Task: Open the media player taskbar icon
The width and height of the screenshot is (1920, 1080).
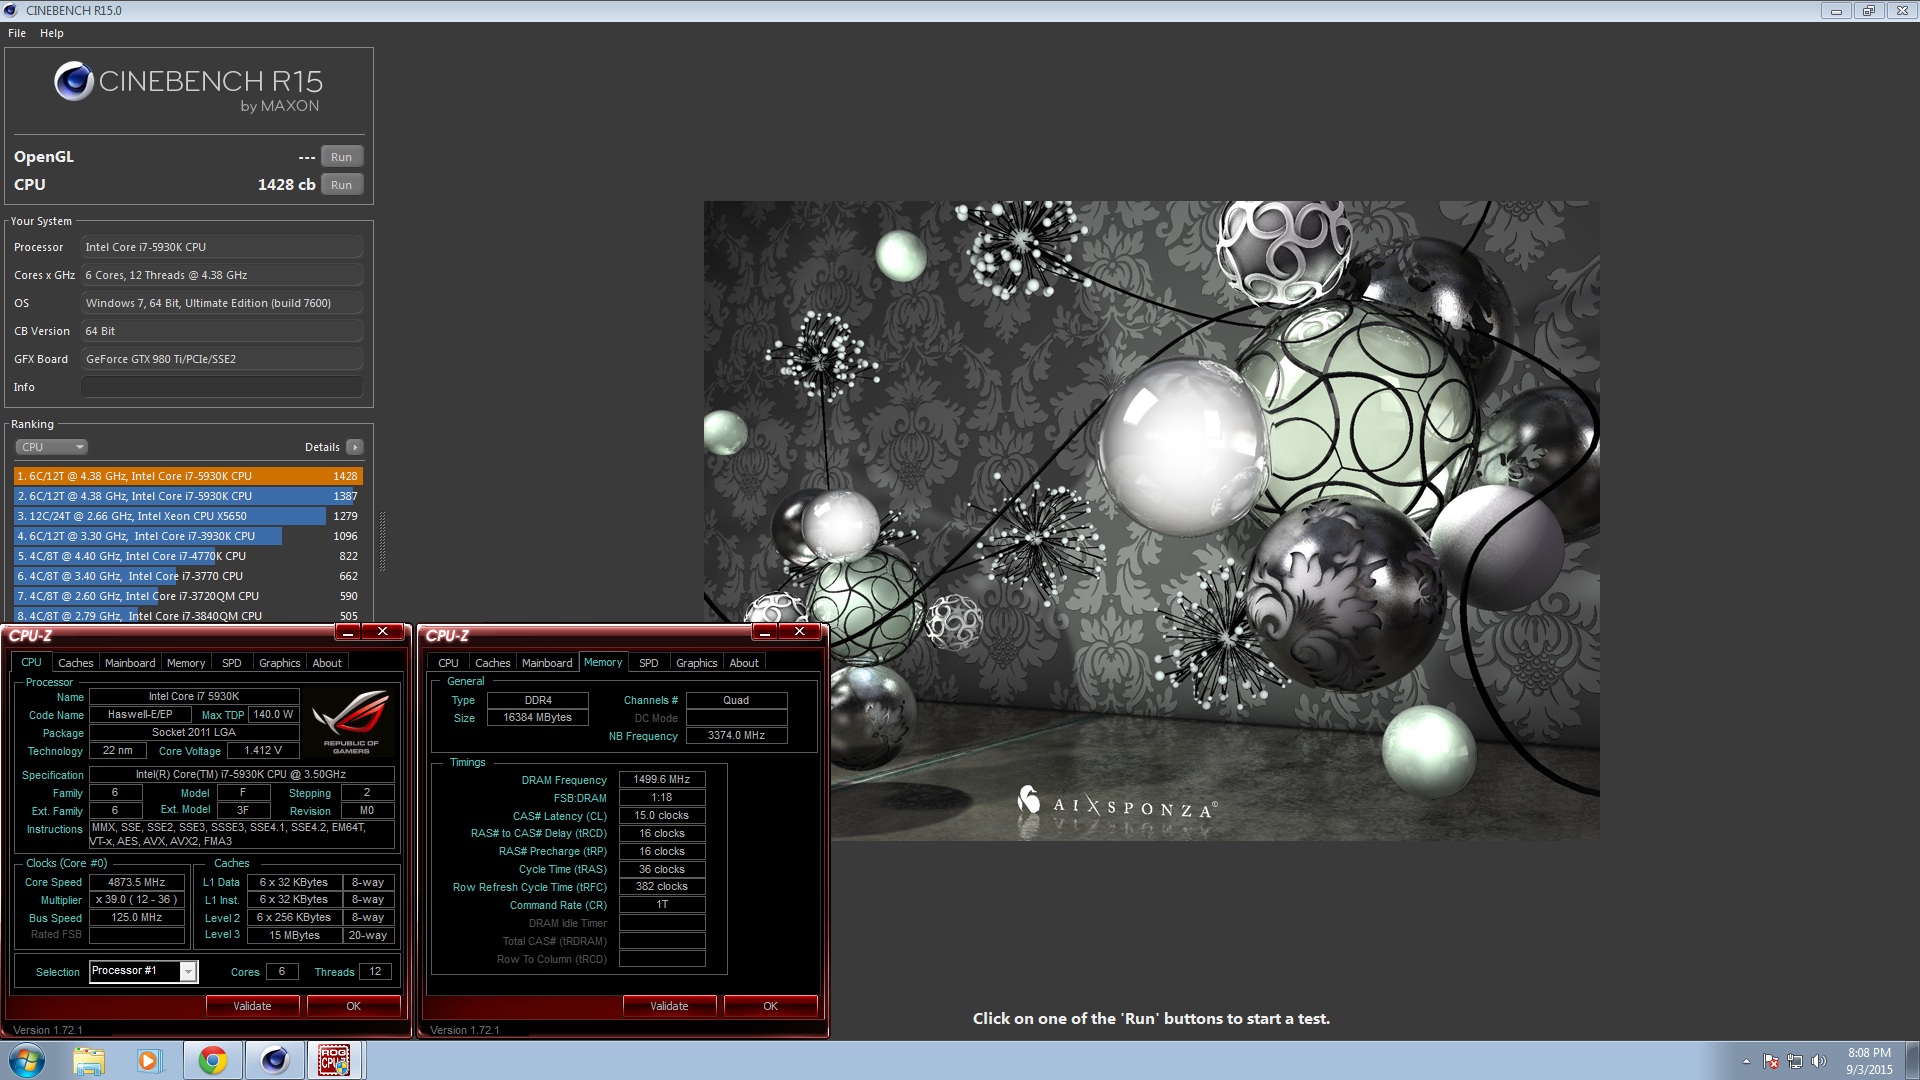Action: click(149, 1060)
